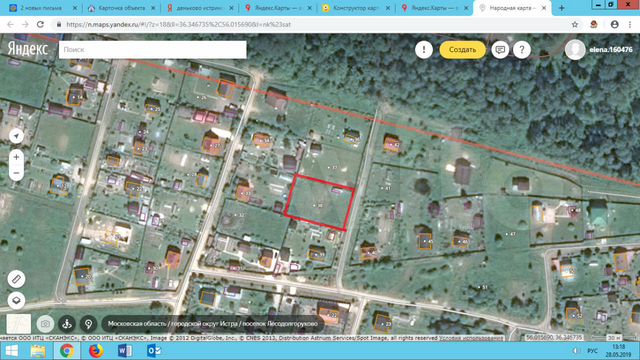
Task: Open the map layers button
Action: point(16,300)
